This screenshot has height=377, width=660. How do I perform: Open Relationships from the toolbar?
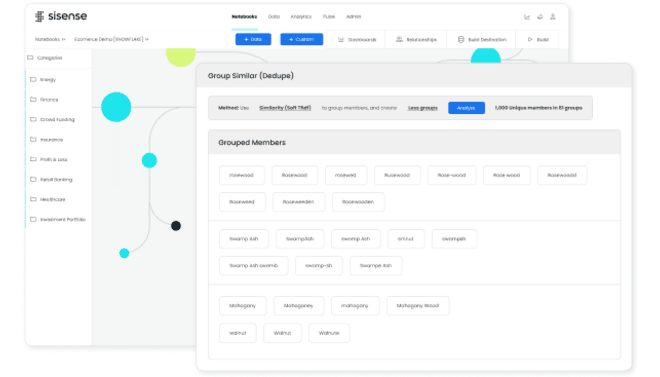click(x=416, y=40)
